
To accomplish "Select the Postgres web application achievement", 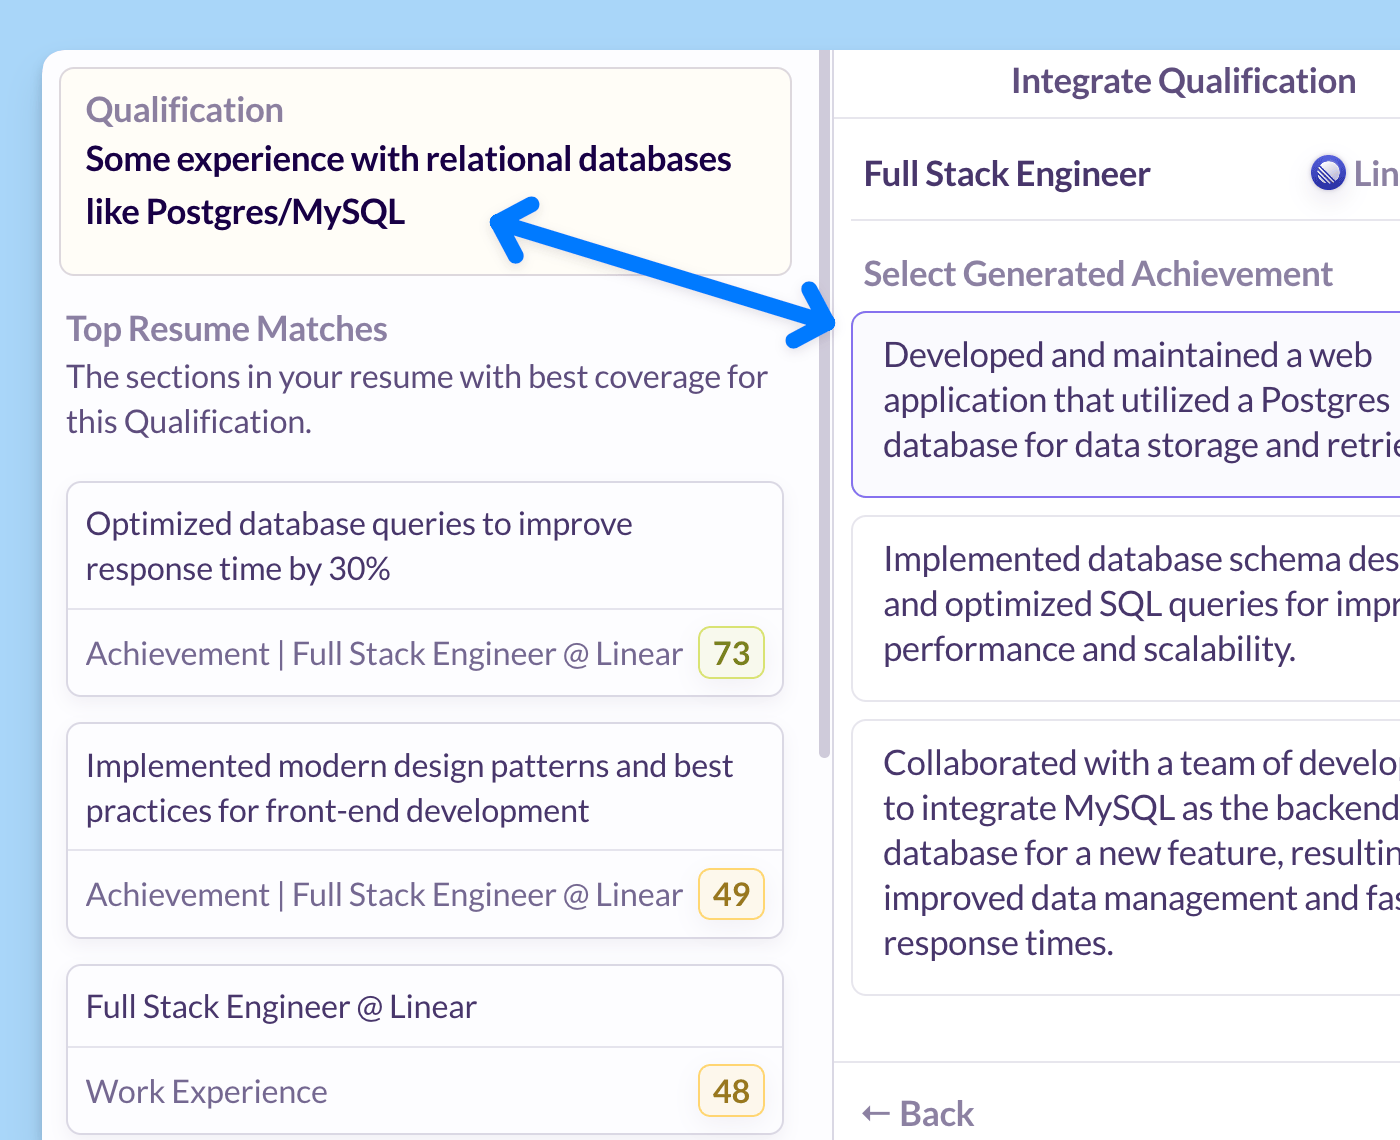I will click(x=1126, y=404).
